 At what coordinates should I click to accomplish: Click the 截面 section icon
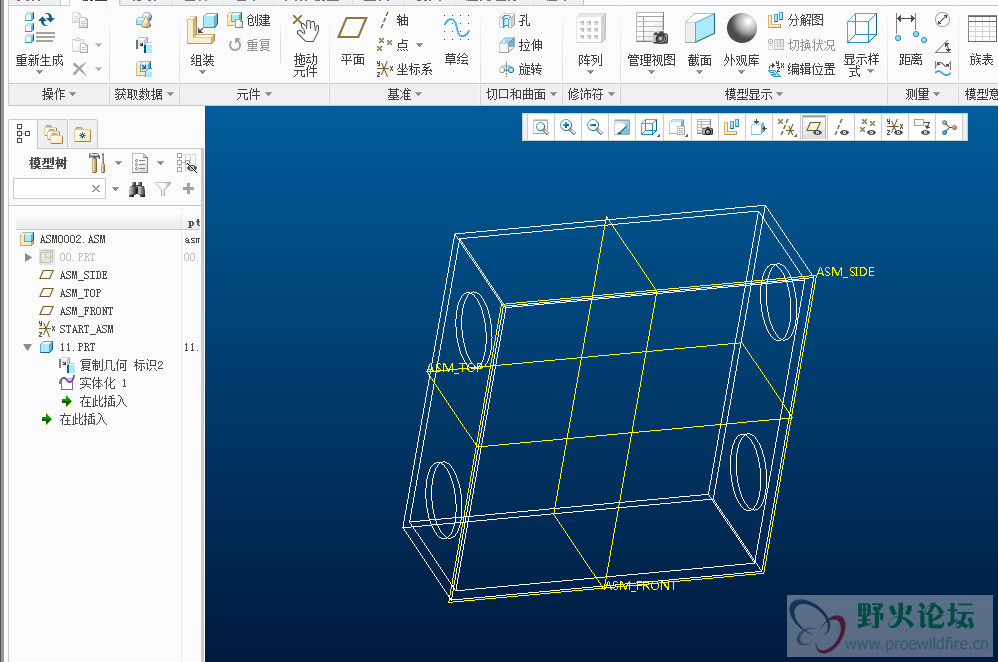pos(699,29)
